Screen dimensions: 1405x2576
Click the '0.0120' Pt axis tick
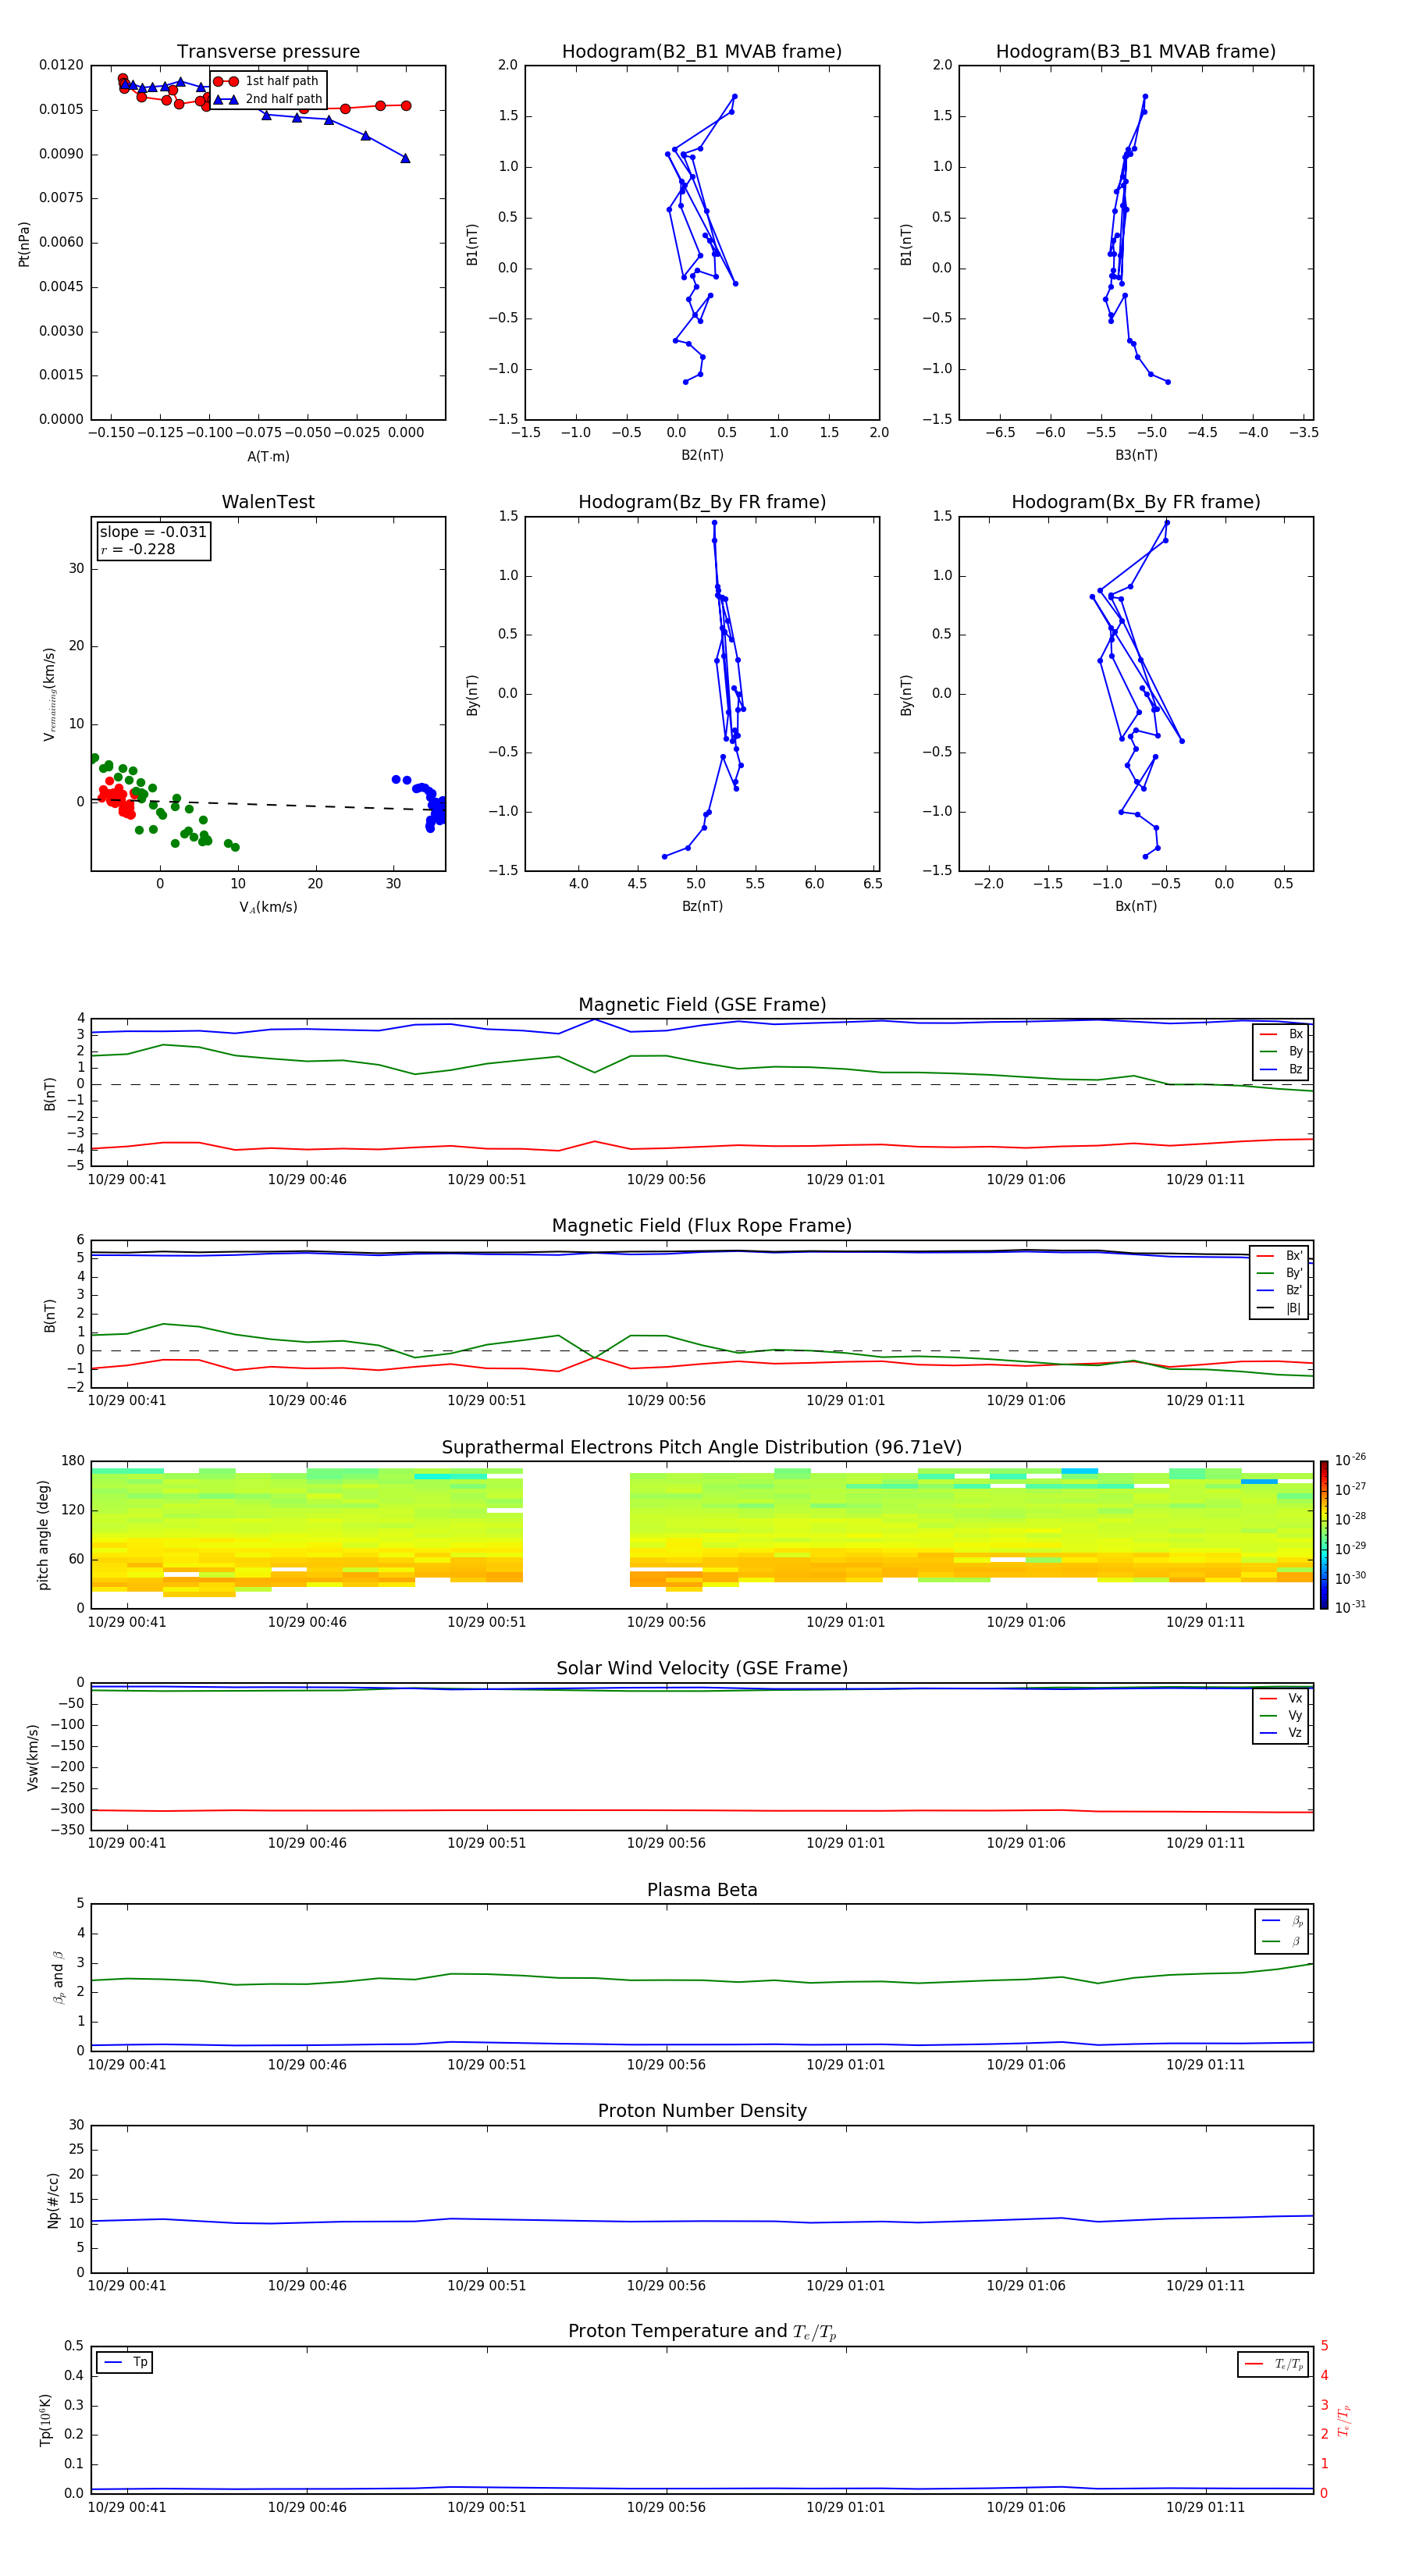(61, 65)
